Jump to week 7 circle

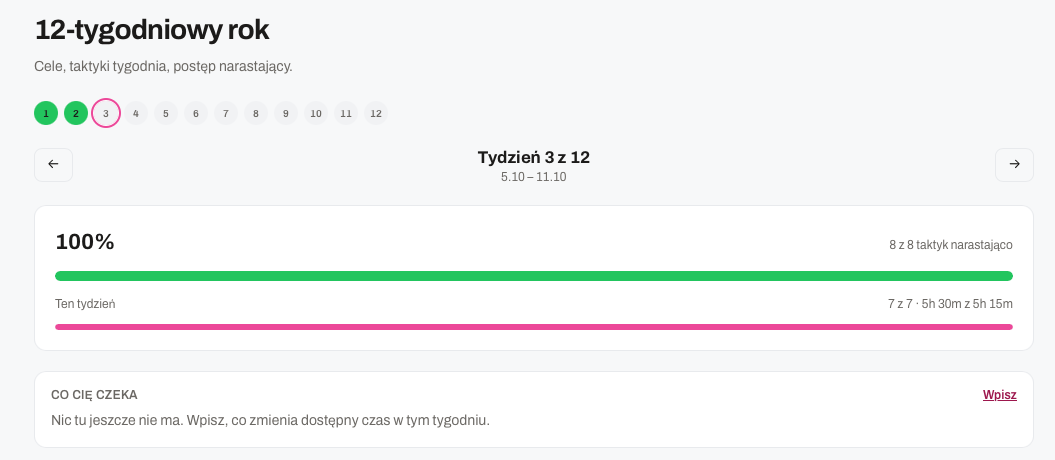[x=226, y=113]
